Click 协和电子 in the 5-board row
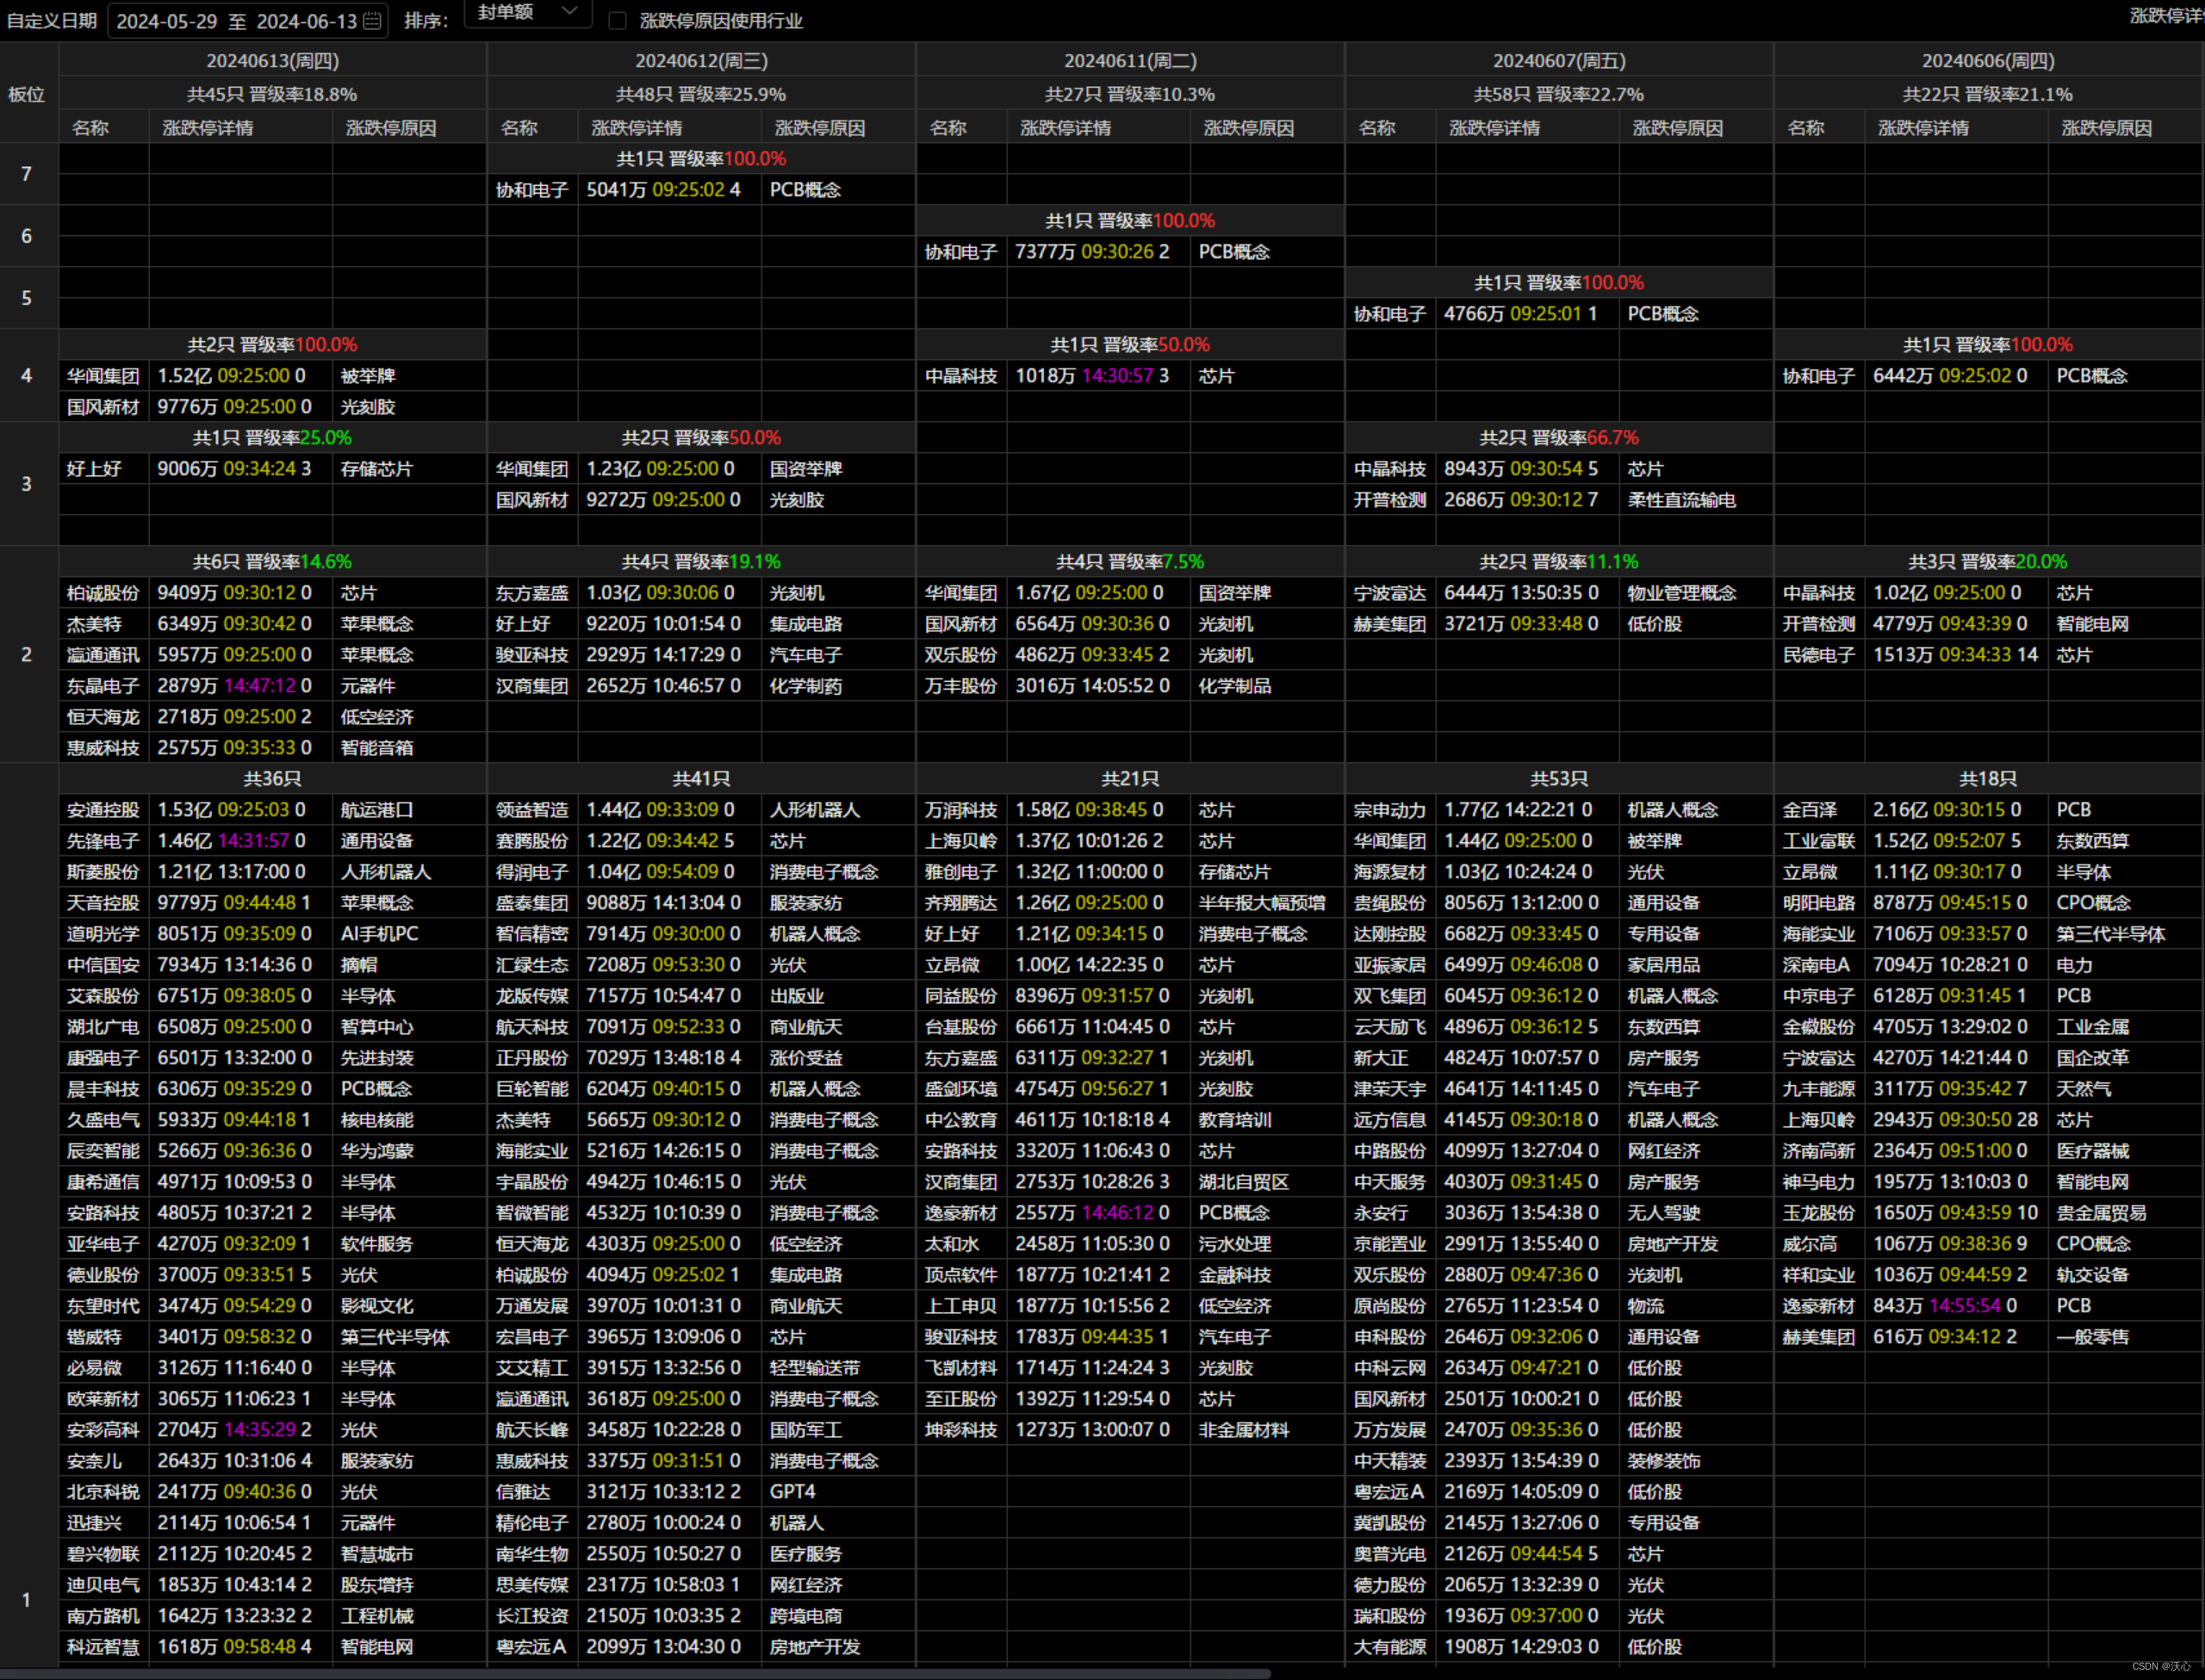The height and width of the screenshot is (1680, 2205). click(1390, 314)
